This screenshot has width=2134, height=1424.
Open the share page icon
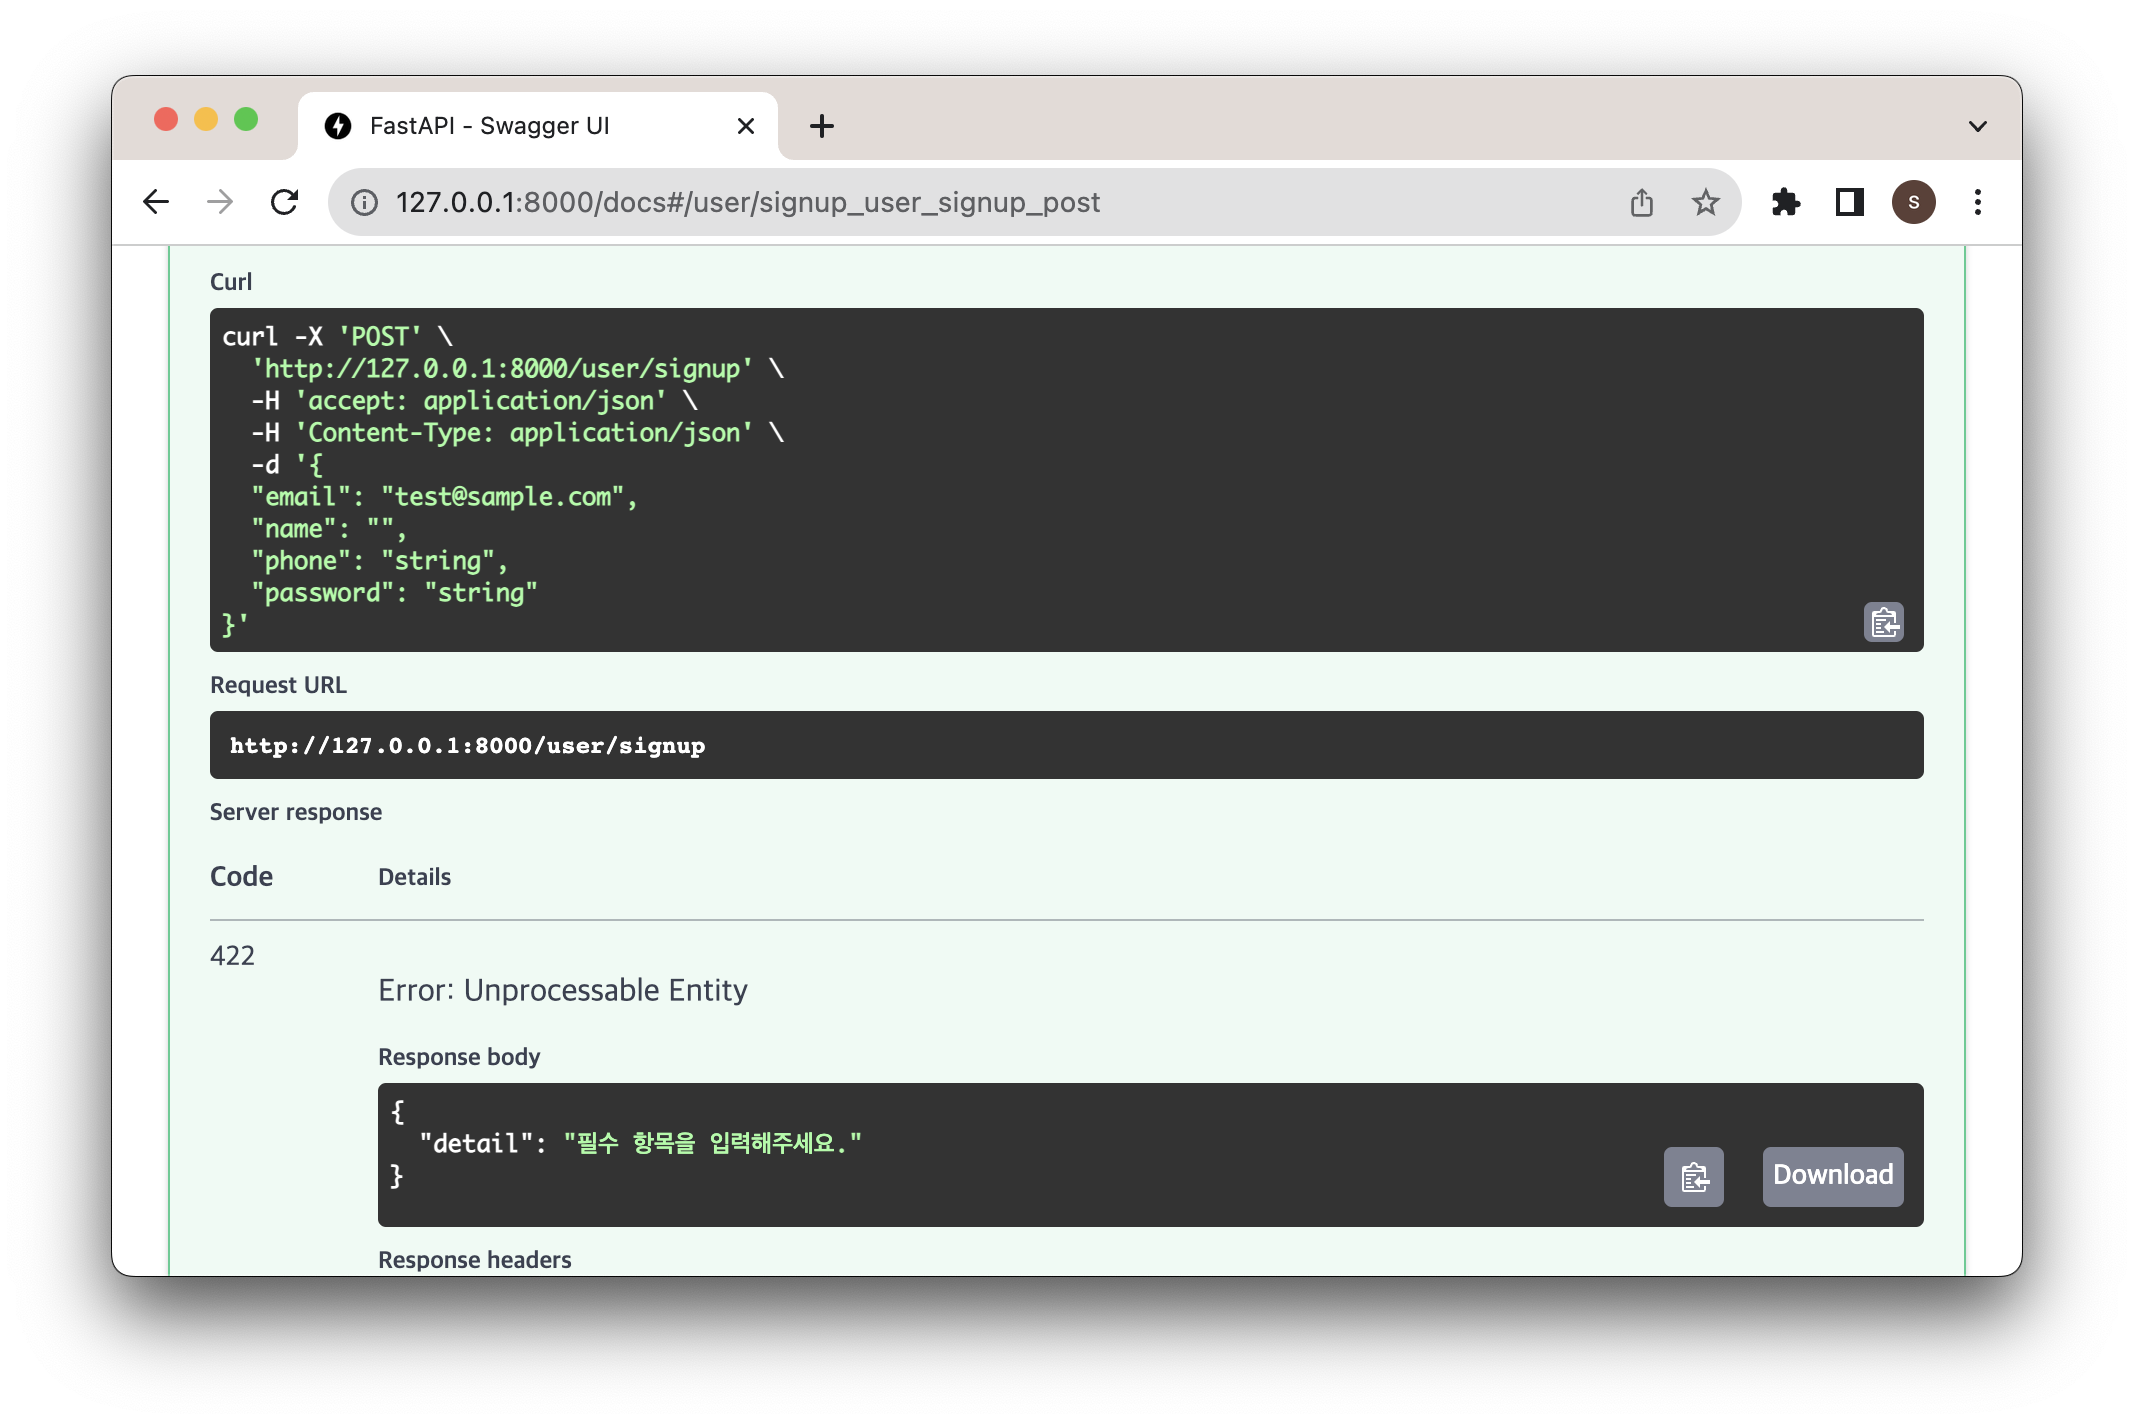tap(1641, 203)
